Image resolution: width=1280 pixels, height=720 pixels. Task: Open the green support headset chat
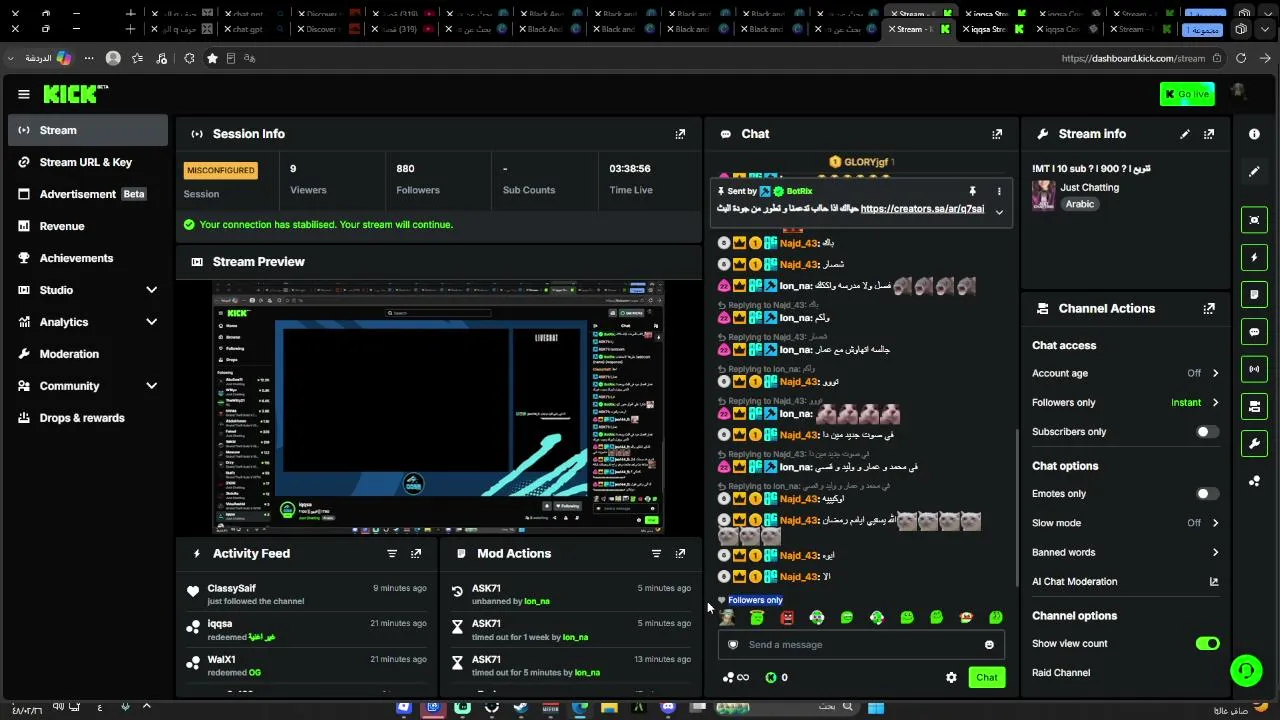(1246, 670)
